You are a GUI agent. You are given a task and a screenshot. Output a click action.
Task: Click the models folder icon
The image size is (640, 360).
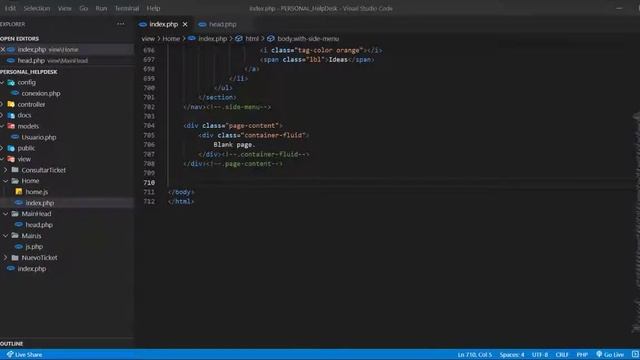coord(11,127)
